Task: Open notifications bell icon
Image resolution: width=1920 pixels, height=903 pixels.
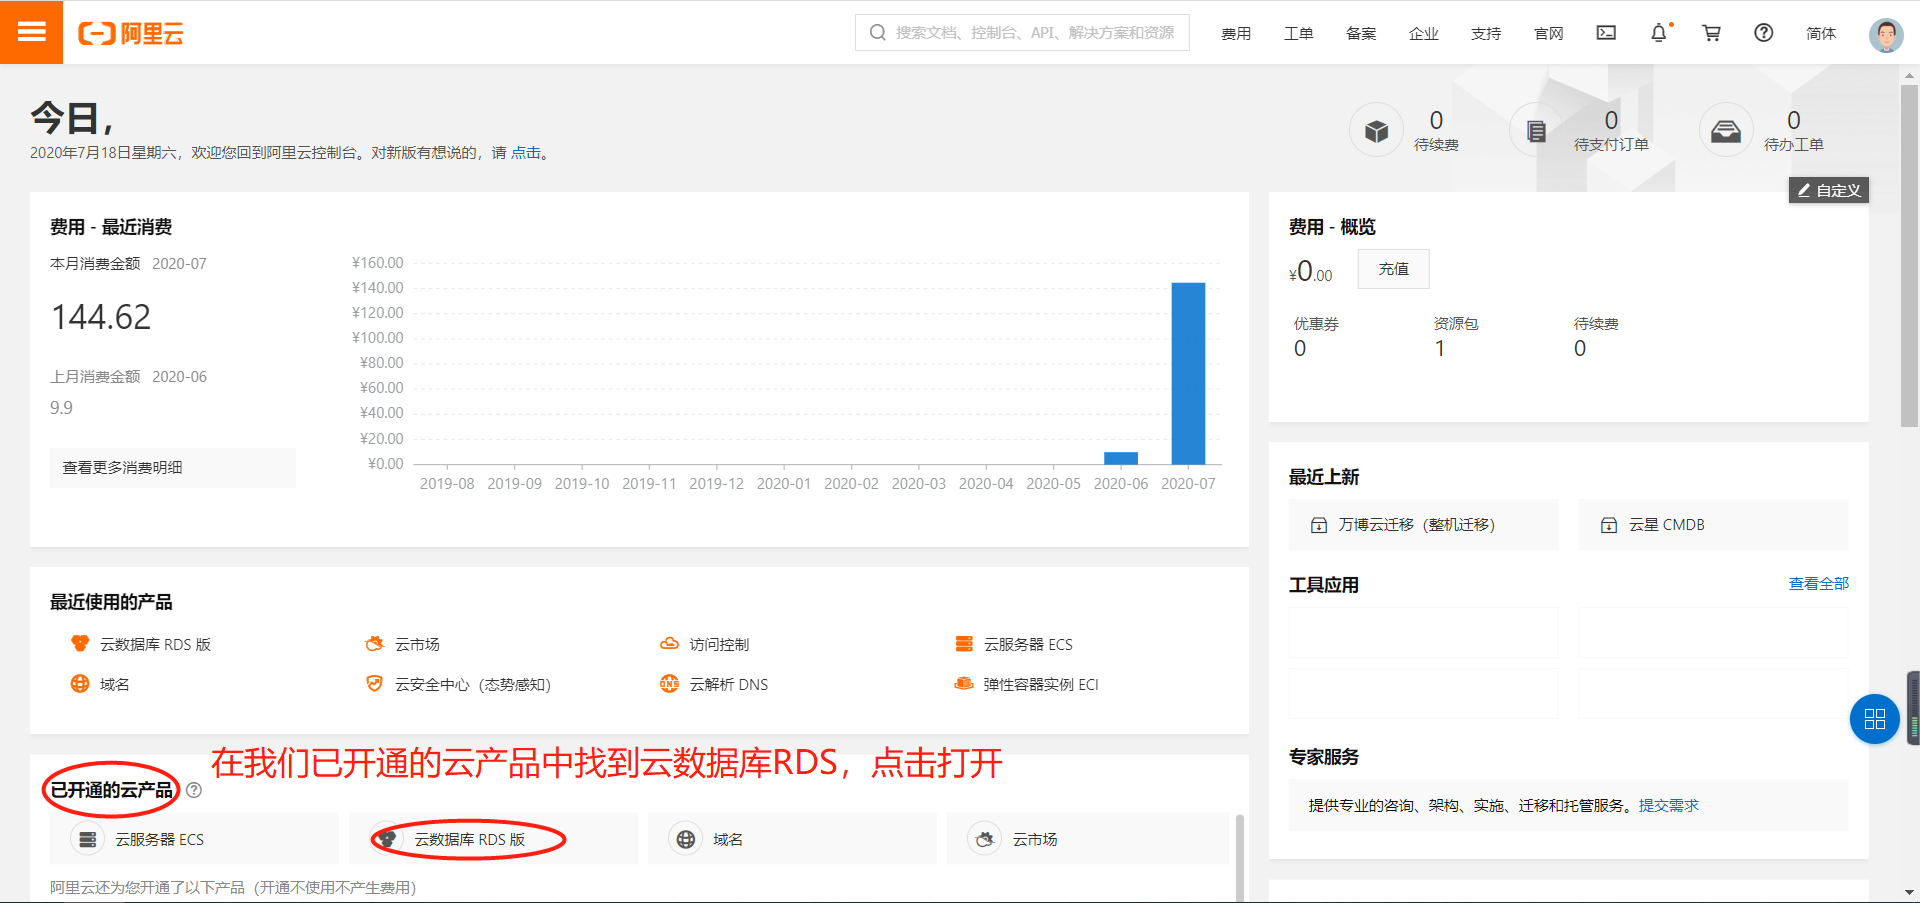Action: coord(1659,33)
